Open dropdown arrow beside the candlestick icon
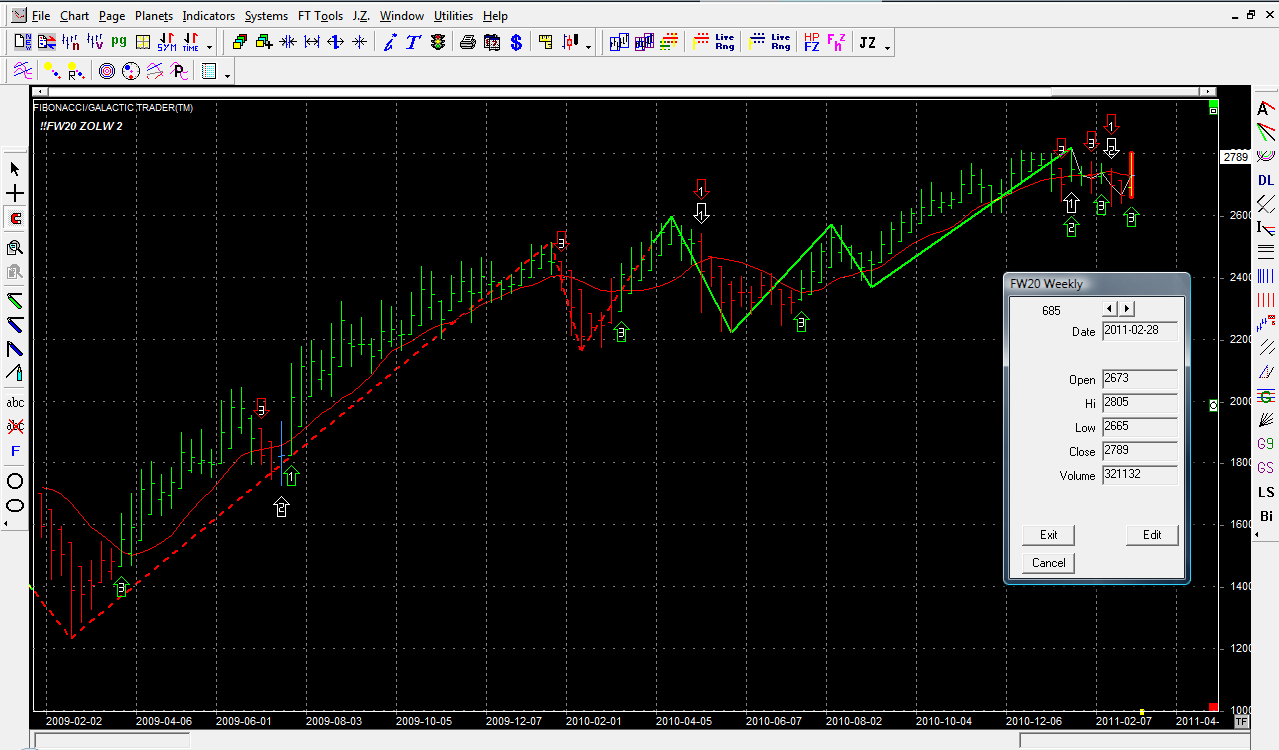Viewport: 1279px width, 750px height. pyautogui.click(x=588, y=45)
